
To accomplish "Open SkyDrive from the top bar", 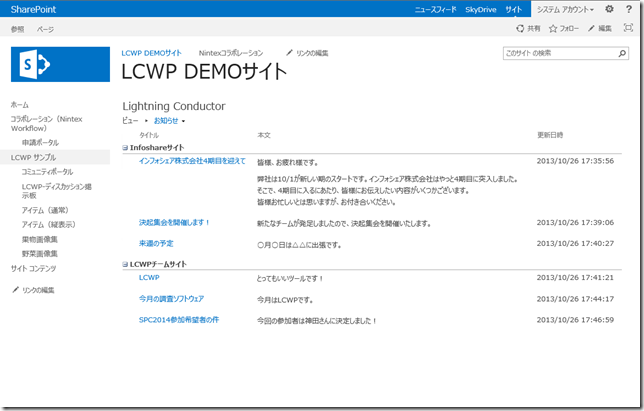I will click(x=481, y=9).
